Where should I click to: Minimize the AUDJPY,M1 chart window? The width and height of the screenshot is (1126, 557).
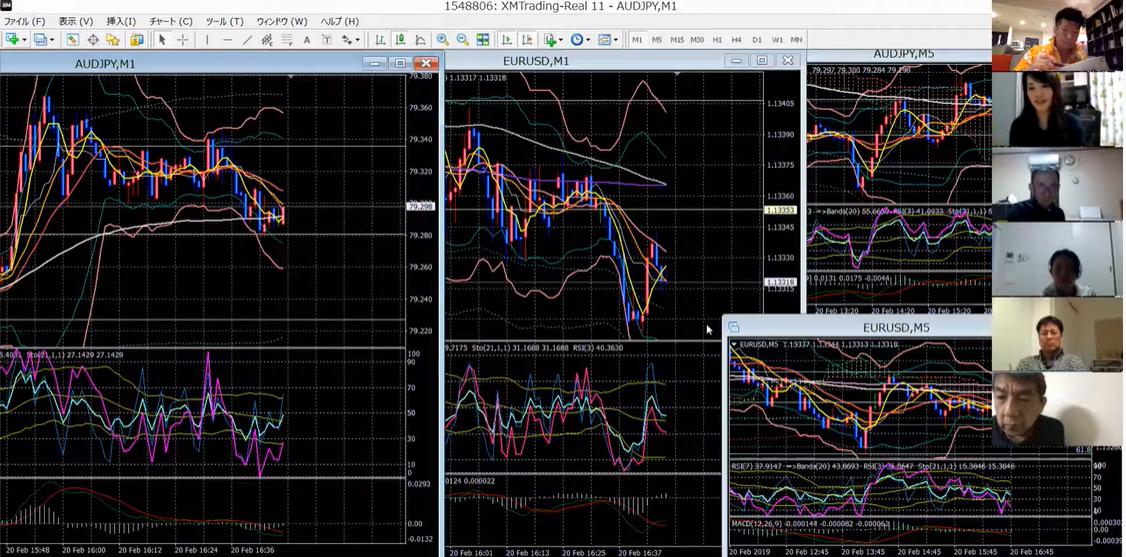click(374, 63)
